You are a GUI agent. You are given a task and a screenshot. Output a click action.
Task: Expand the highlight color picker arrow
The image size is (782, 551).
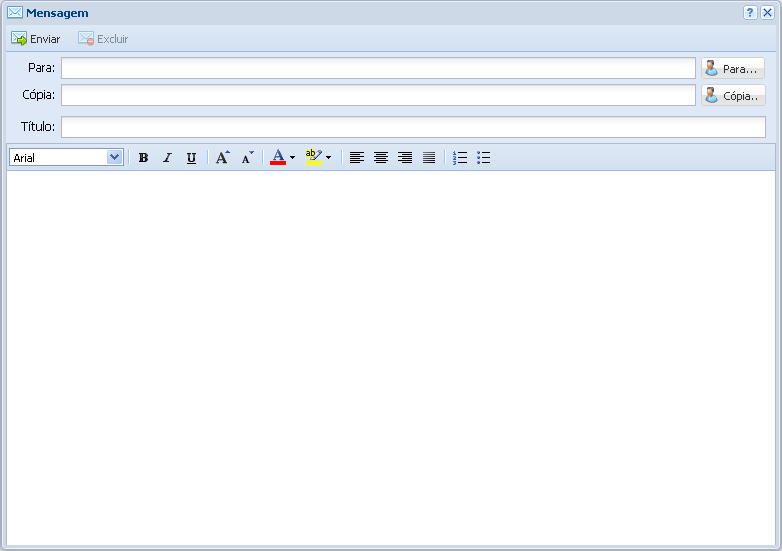pos(328,158)
